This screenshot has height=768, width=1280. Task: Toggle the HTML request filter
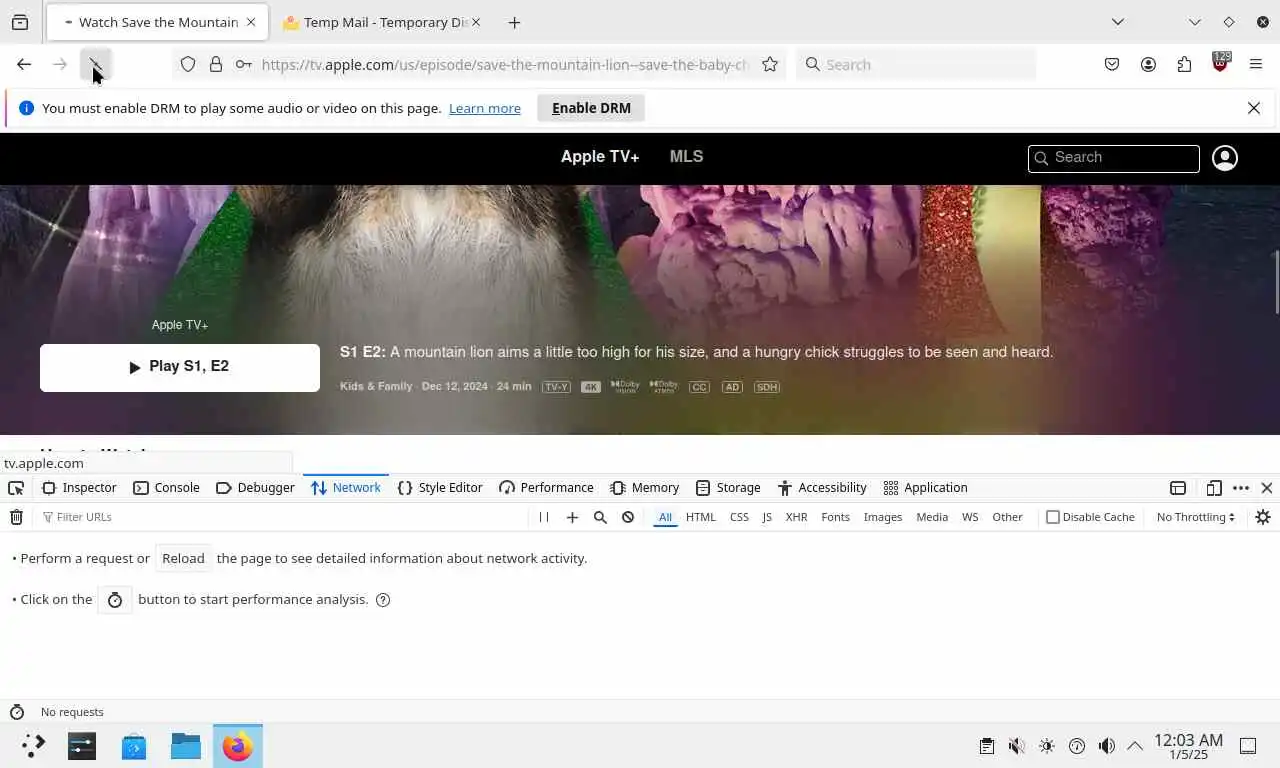(x=701, y=517)
